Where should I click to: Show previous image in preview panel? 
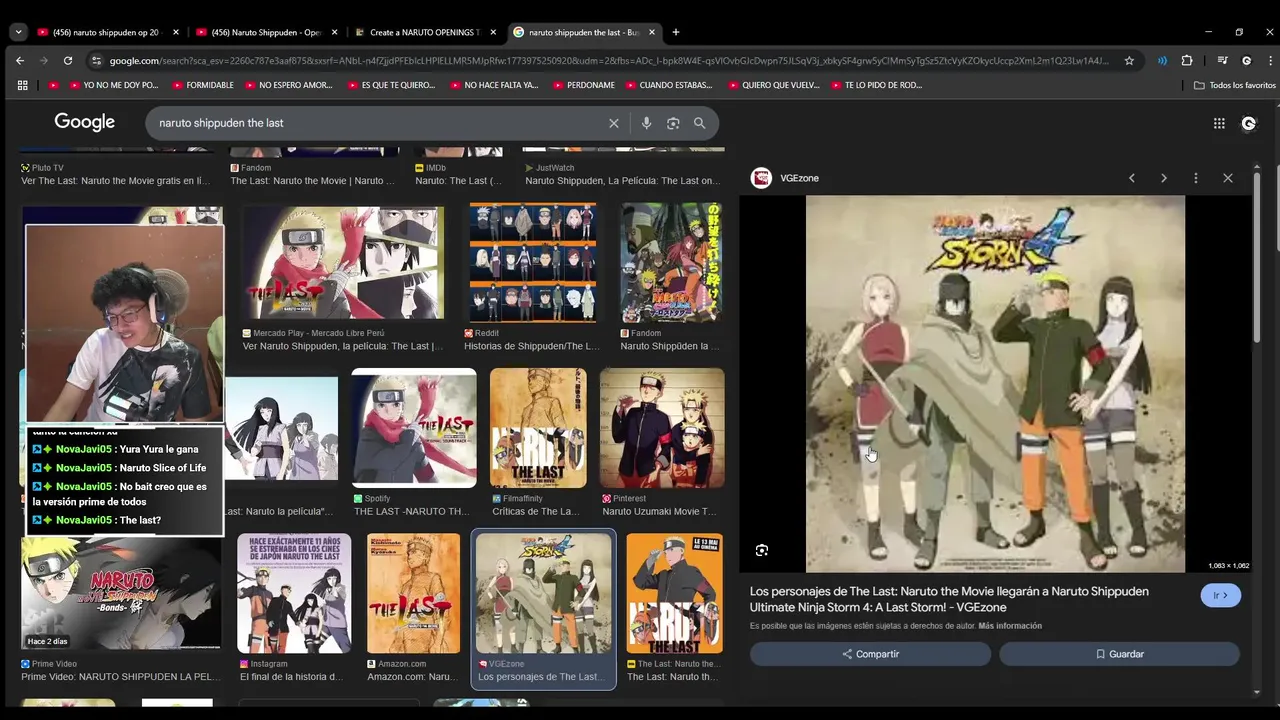tap(1132, 178)
